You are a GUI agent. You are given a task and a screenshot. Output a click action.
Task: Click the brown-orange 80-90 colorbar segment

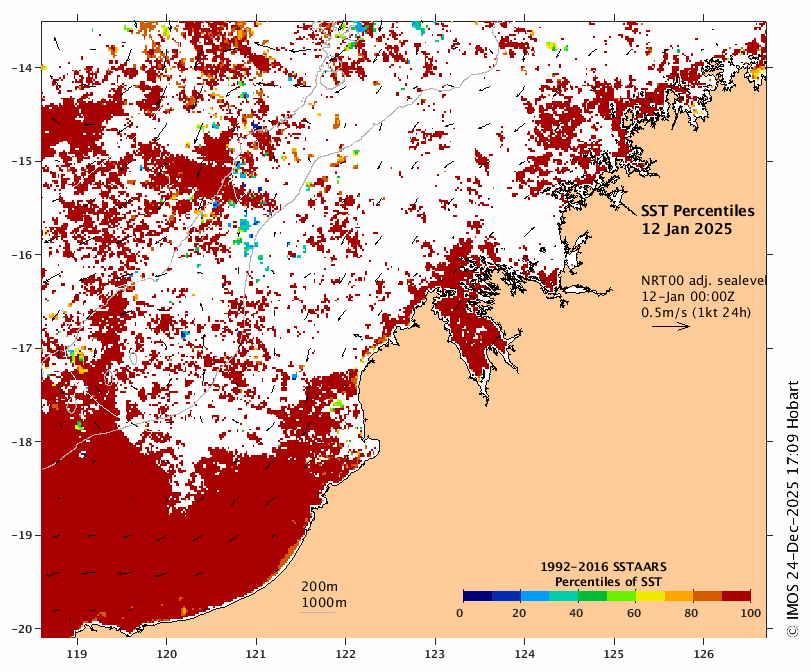707,596
